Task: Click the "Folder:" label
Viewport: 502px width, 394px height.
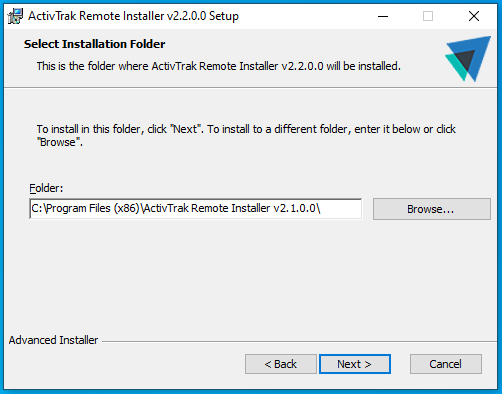Action: point(46,188)
